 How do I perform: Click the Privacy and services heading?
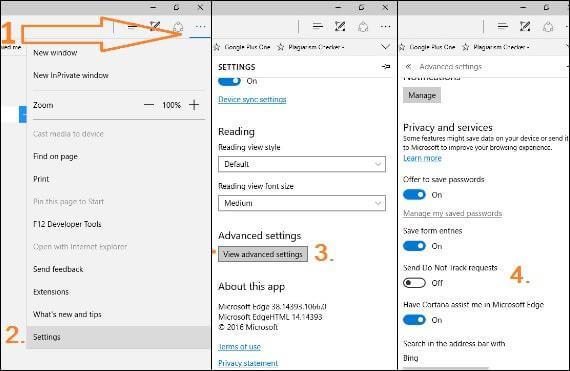point(448,128)
